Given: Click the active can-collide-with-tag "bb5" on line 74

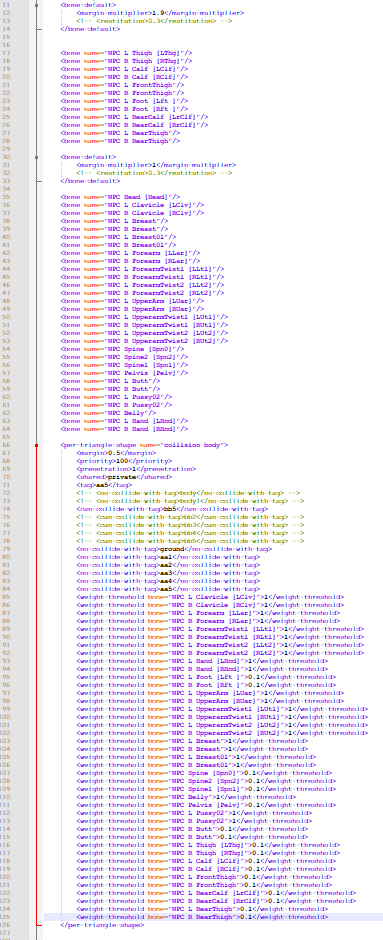Looking at the screenshot, I should pos(173,509).
